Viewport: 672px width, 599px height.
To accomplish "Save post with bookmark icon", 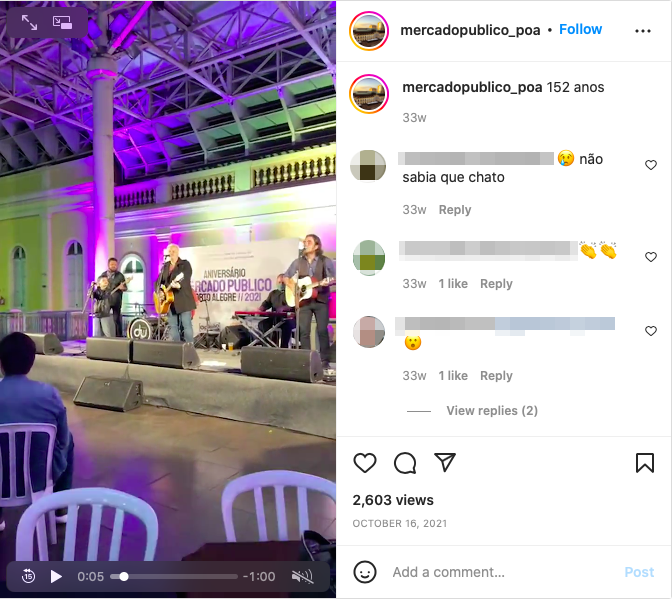I will [645, 463].
